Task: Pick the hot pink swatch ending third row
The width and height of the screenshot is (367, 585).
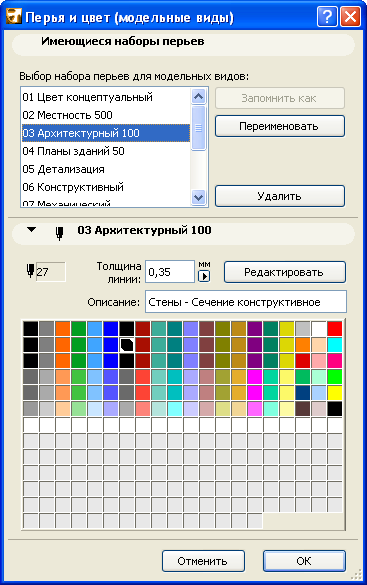Action: point(335,361)
